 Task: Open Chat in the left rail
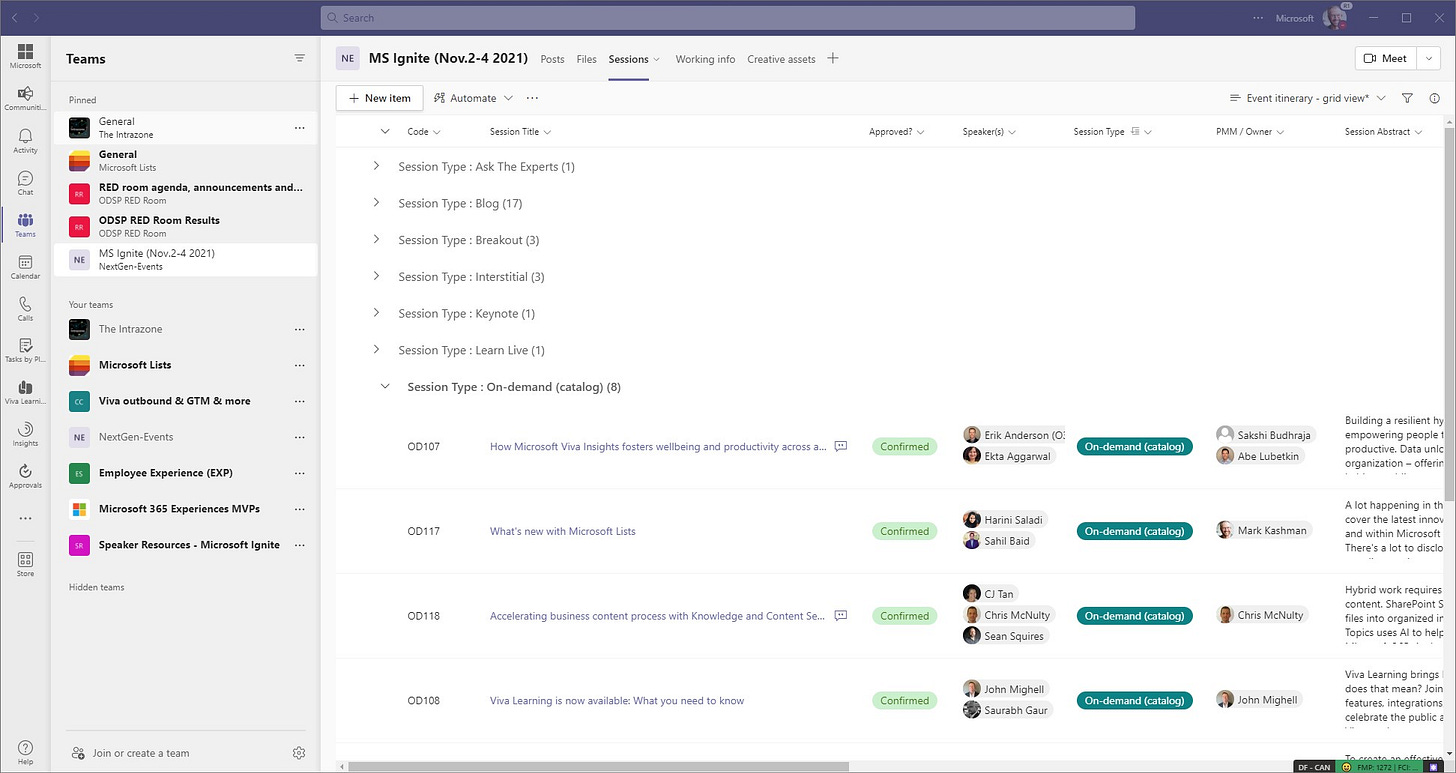point(25,183)
